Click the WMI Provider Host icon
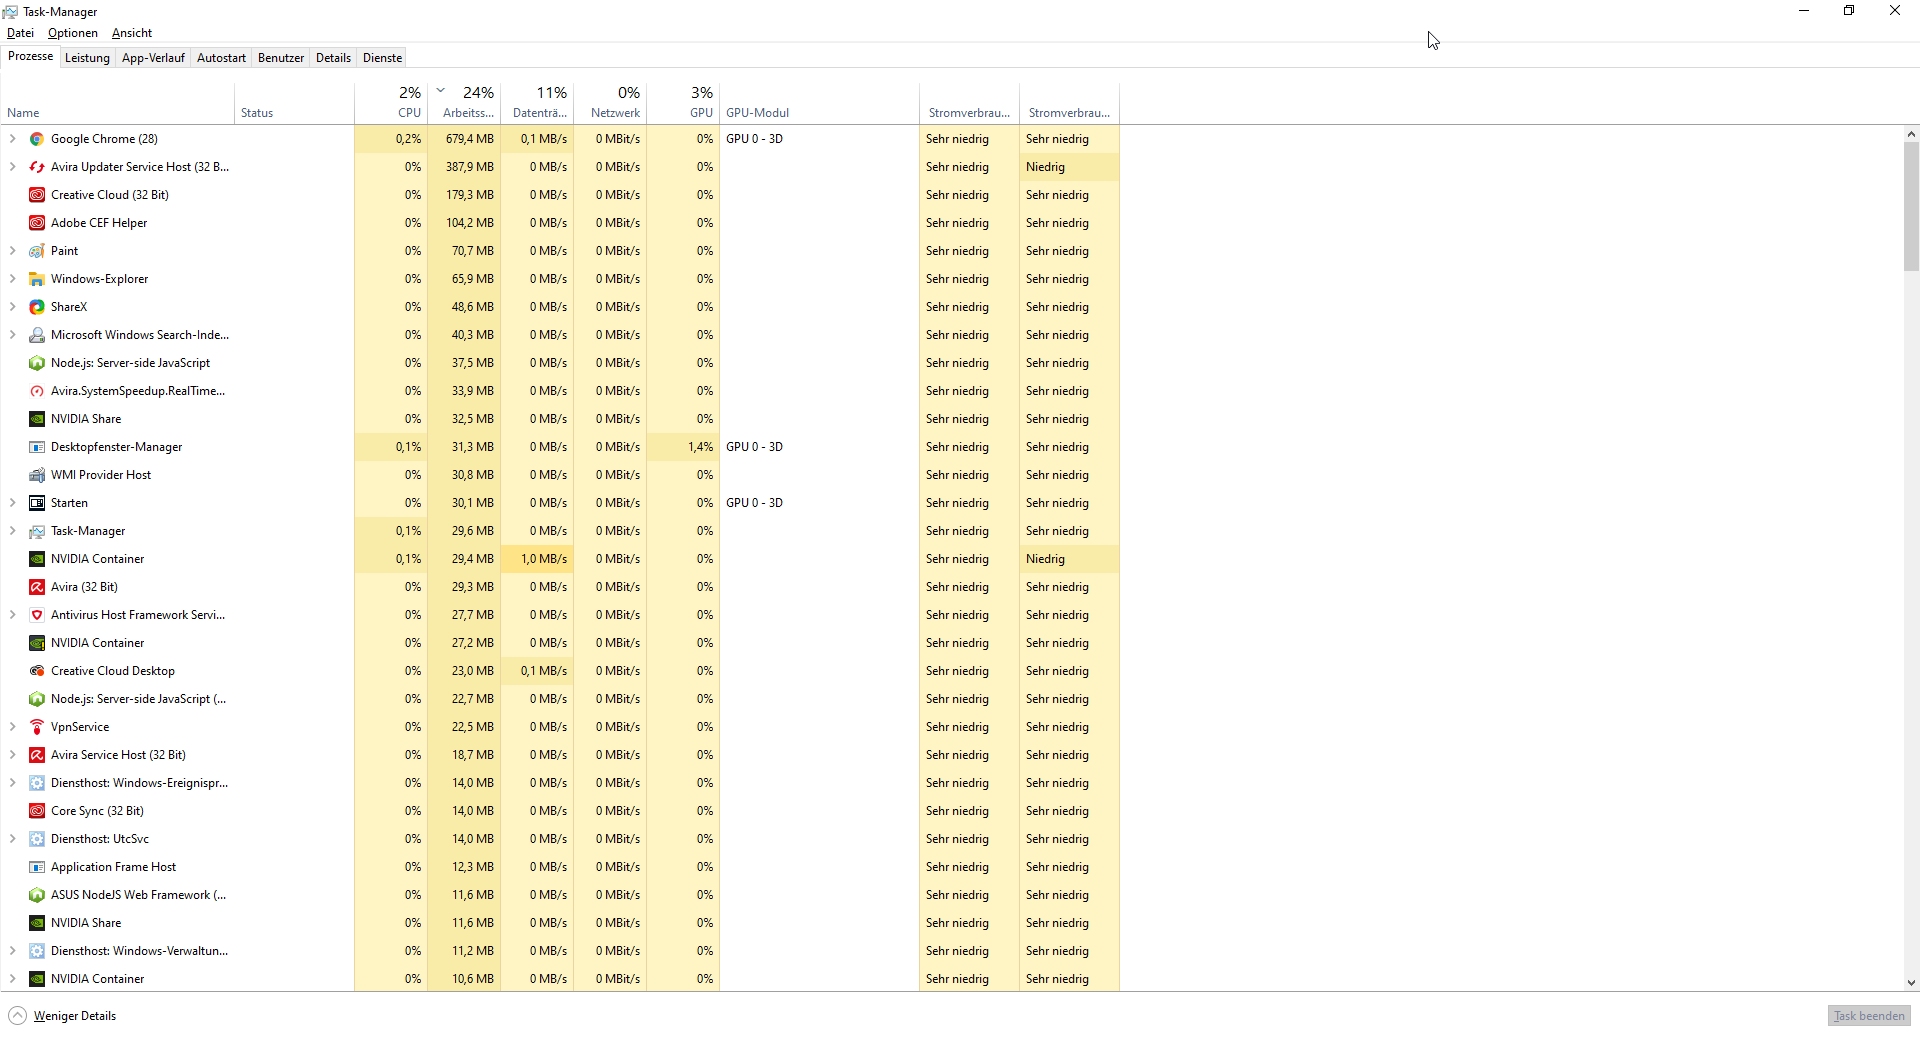Image resolution: width=1920 pixels, height=1040 pixels. 37,475
